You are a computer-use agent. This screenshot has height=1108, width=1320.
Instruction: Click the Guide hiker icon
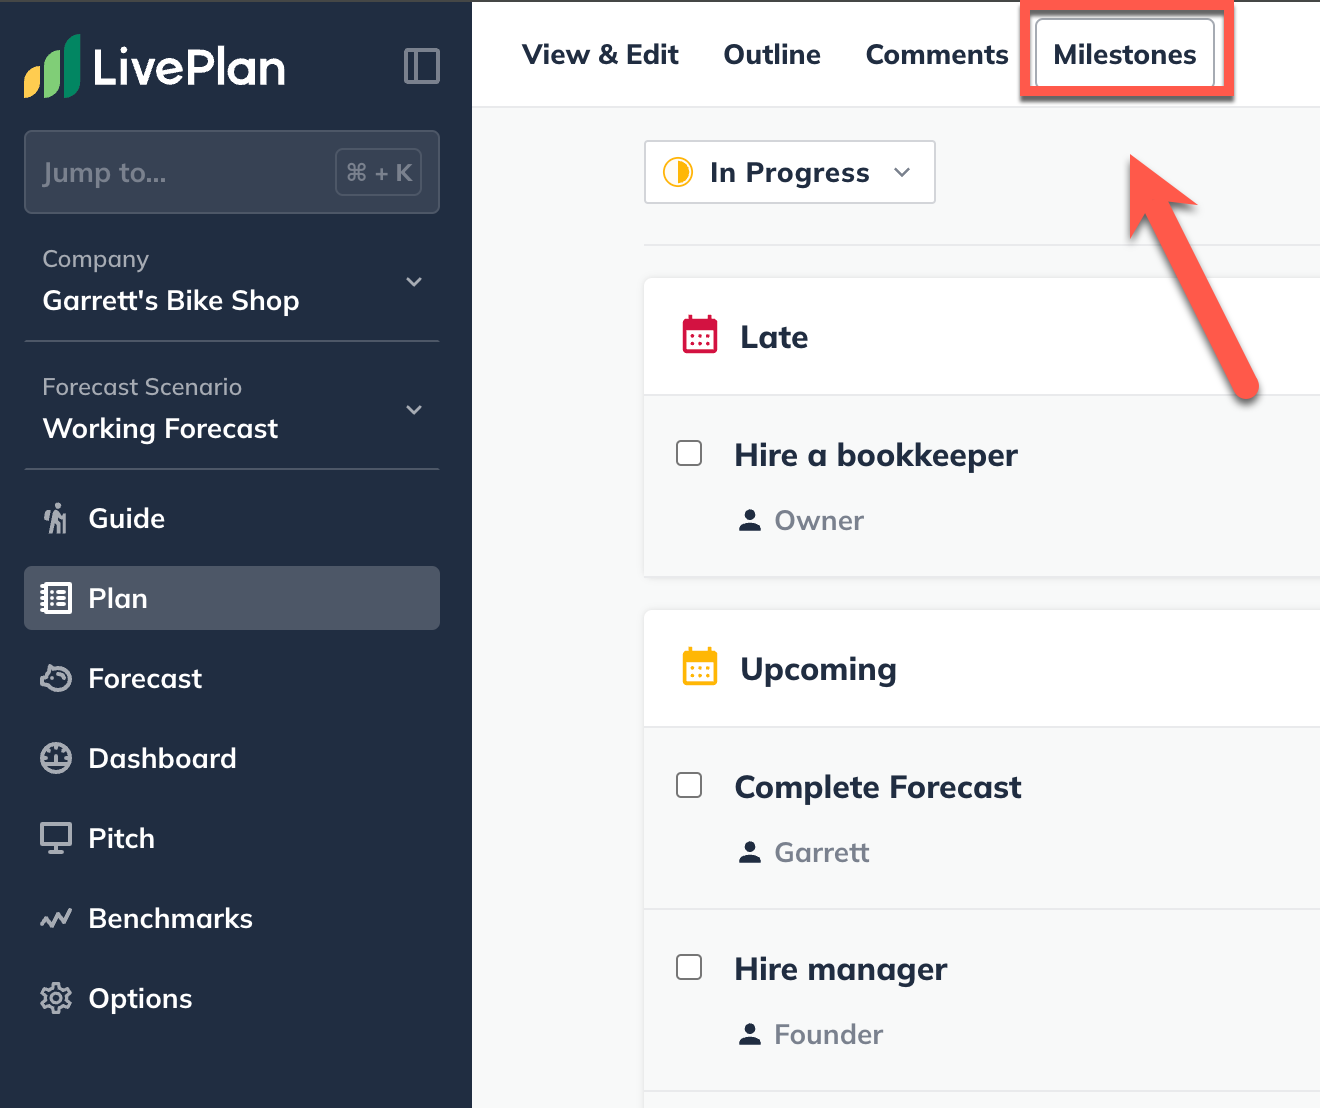click(56, 518)
